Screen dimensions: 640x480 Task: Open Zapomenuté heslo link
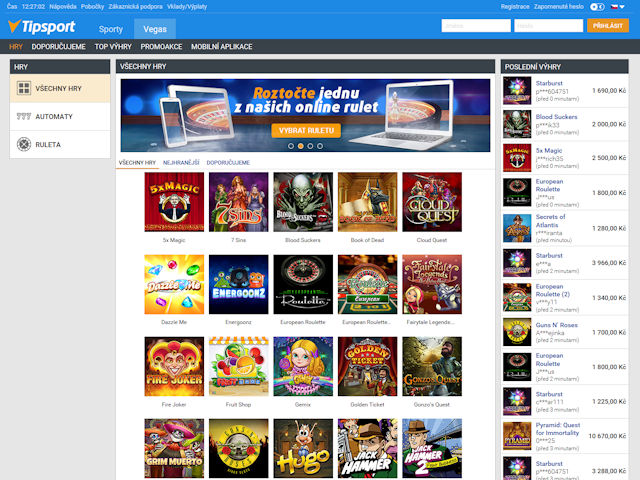coord(559,7)
